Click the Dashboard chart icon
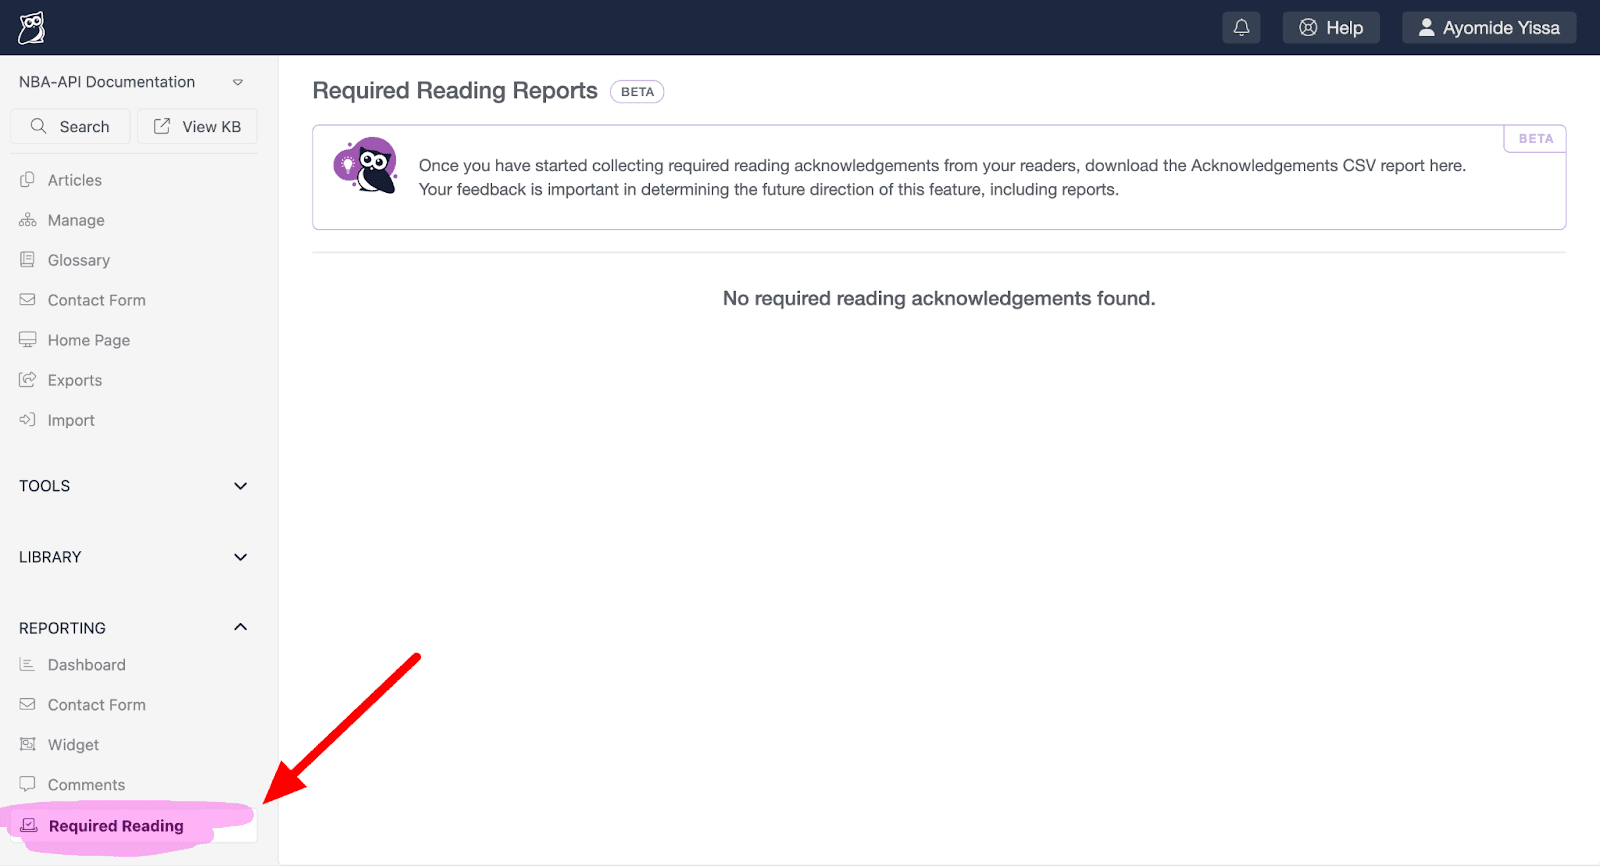This screenshot has width=1600, height=866. tap(28, 665)
